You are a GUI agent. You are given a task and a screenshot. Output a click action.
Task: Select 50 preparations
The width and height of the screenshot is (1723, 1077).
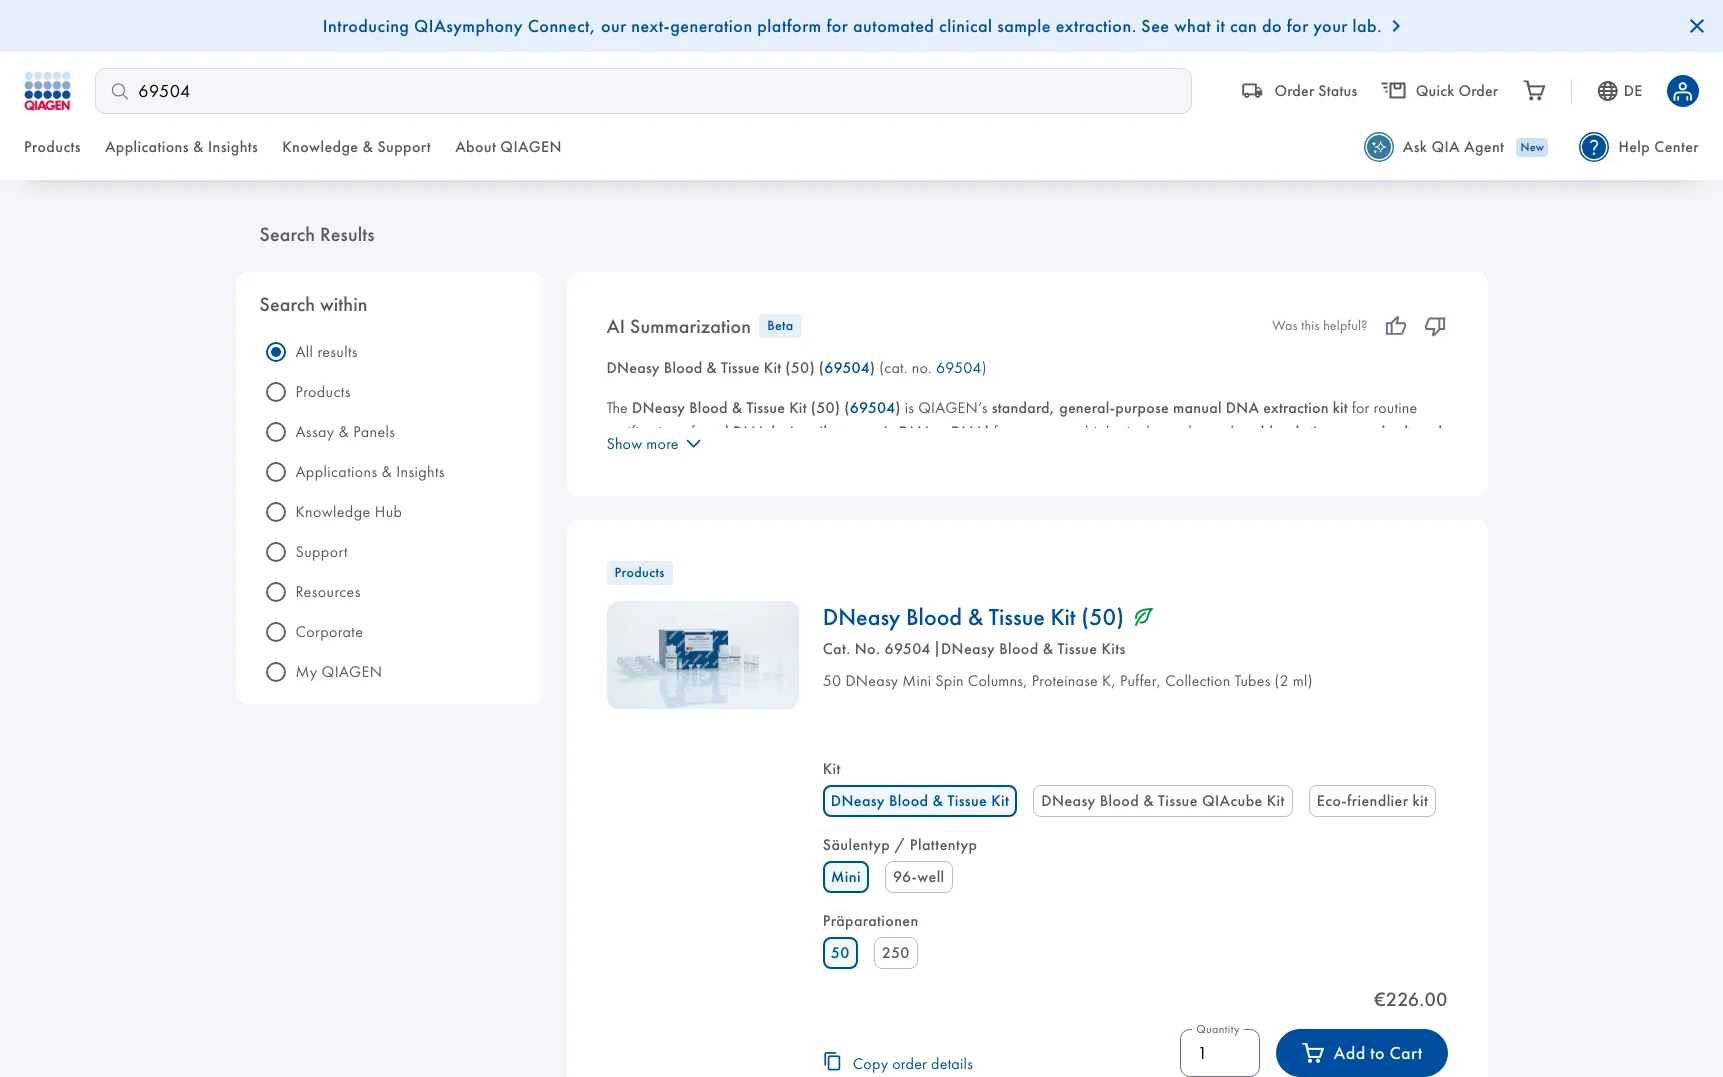[x=840, y=953]
